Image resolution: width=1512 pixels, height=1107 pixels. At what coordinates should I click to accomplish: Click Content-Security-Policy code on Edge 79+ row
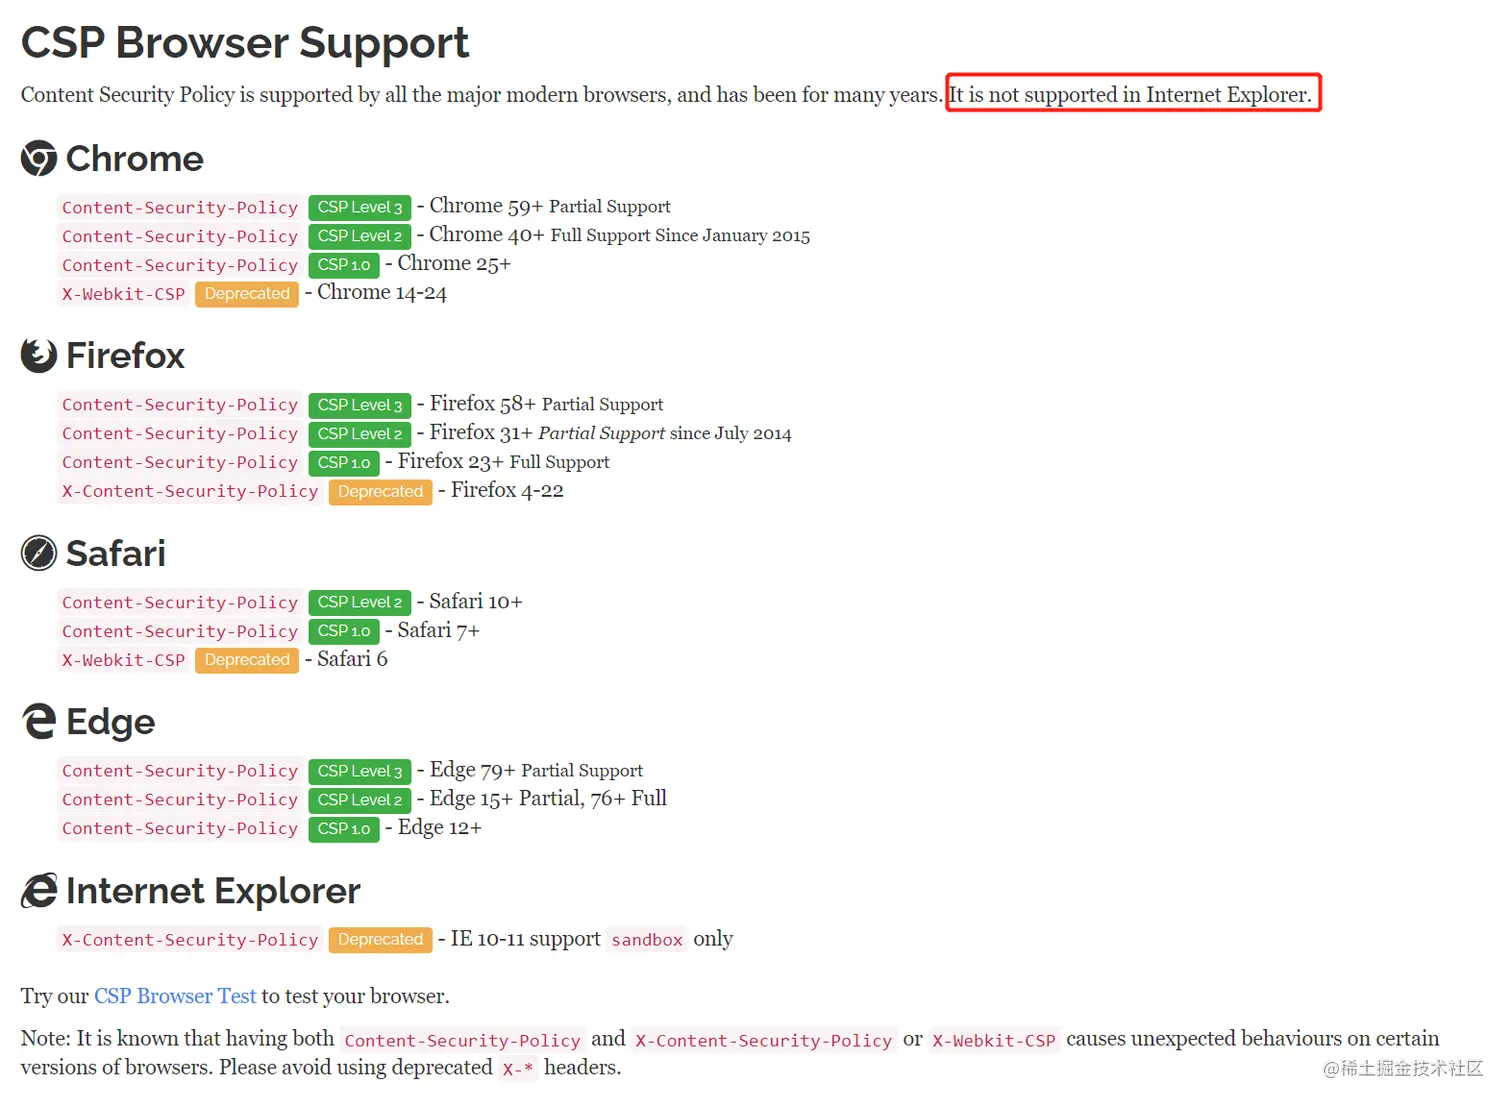click(180, 771)
